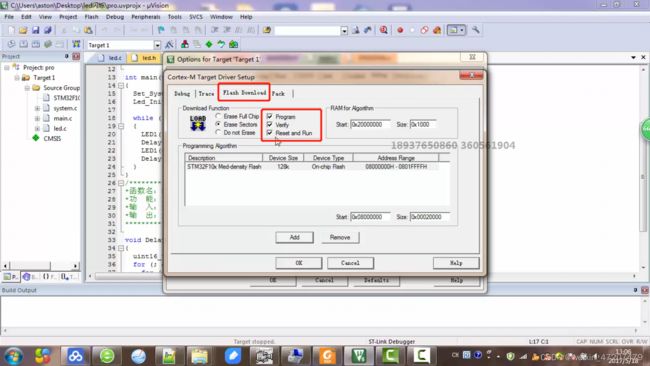650x366 pixels.
Task: Collapse the Project: pro tree node
Action: pos(7,67)
